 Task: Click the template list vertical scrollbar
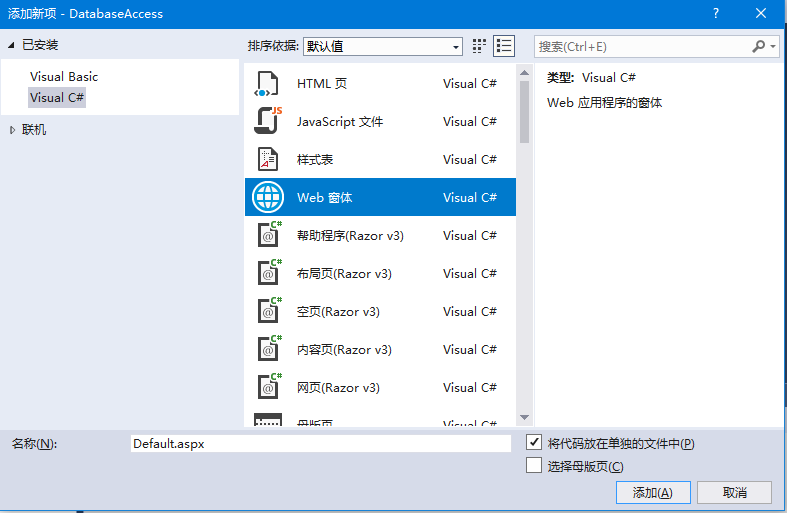pos(524,250)
